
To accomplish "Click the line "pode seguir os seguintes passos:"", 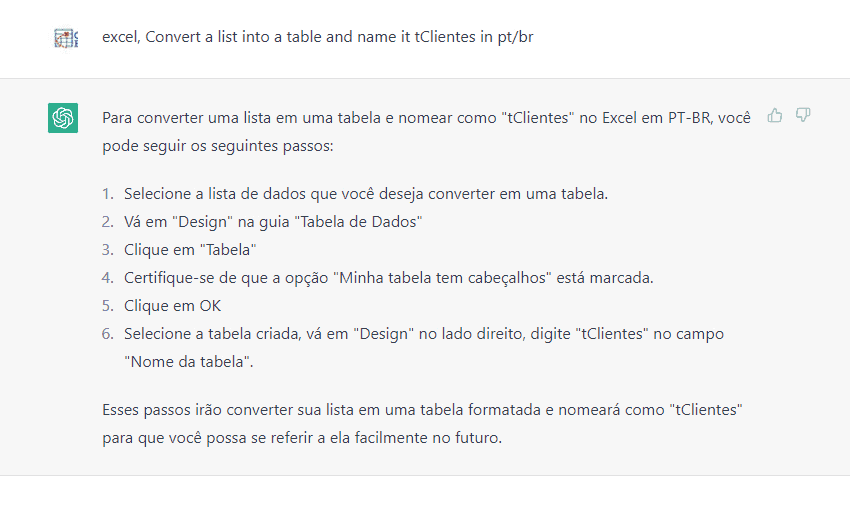I will click(x=218, y=146).
